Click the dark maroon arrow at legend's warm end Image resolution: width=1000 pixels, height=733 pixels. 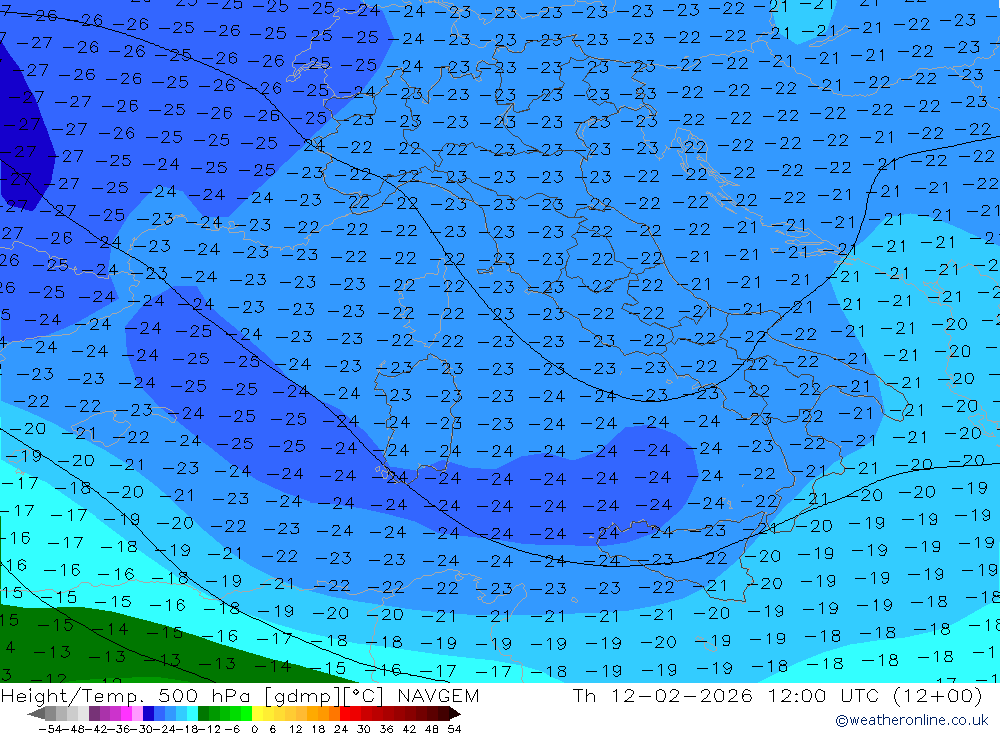coord(455,714)
